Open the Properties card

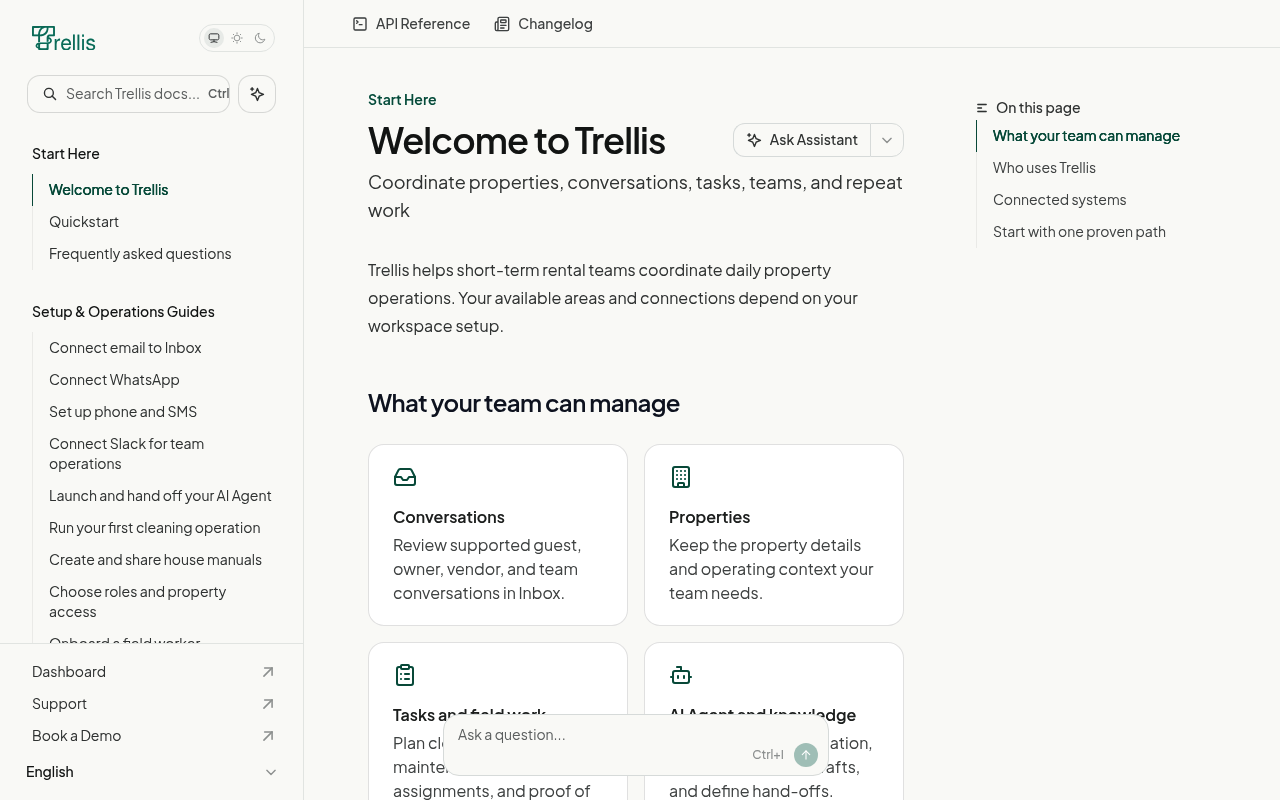click(774, 535)
